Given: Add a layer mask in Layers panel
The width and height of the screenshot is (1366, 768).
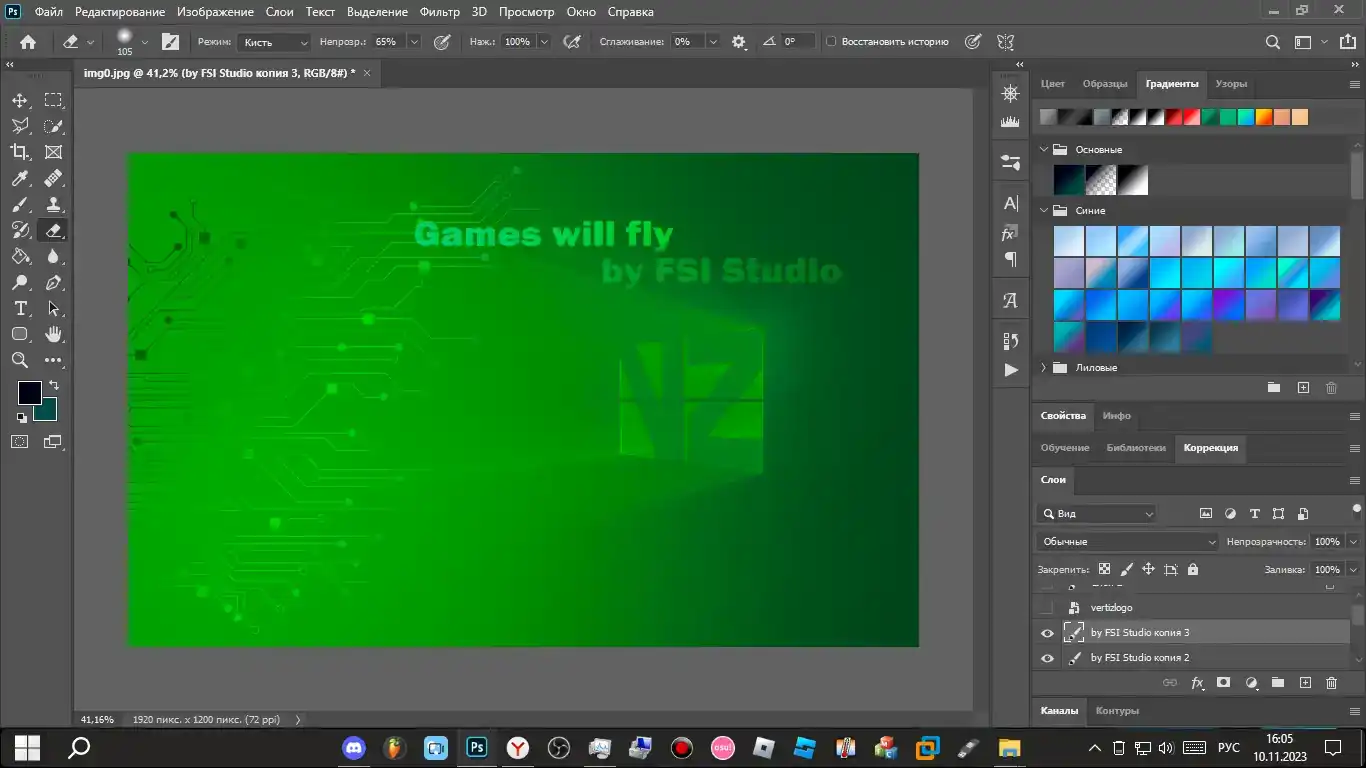Looking at the screenshot, I should (1223, 683).
